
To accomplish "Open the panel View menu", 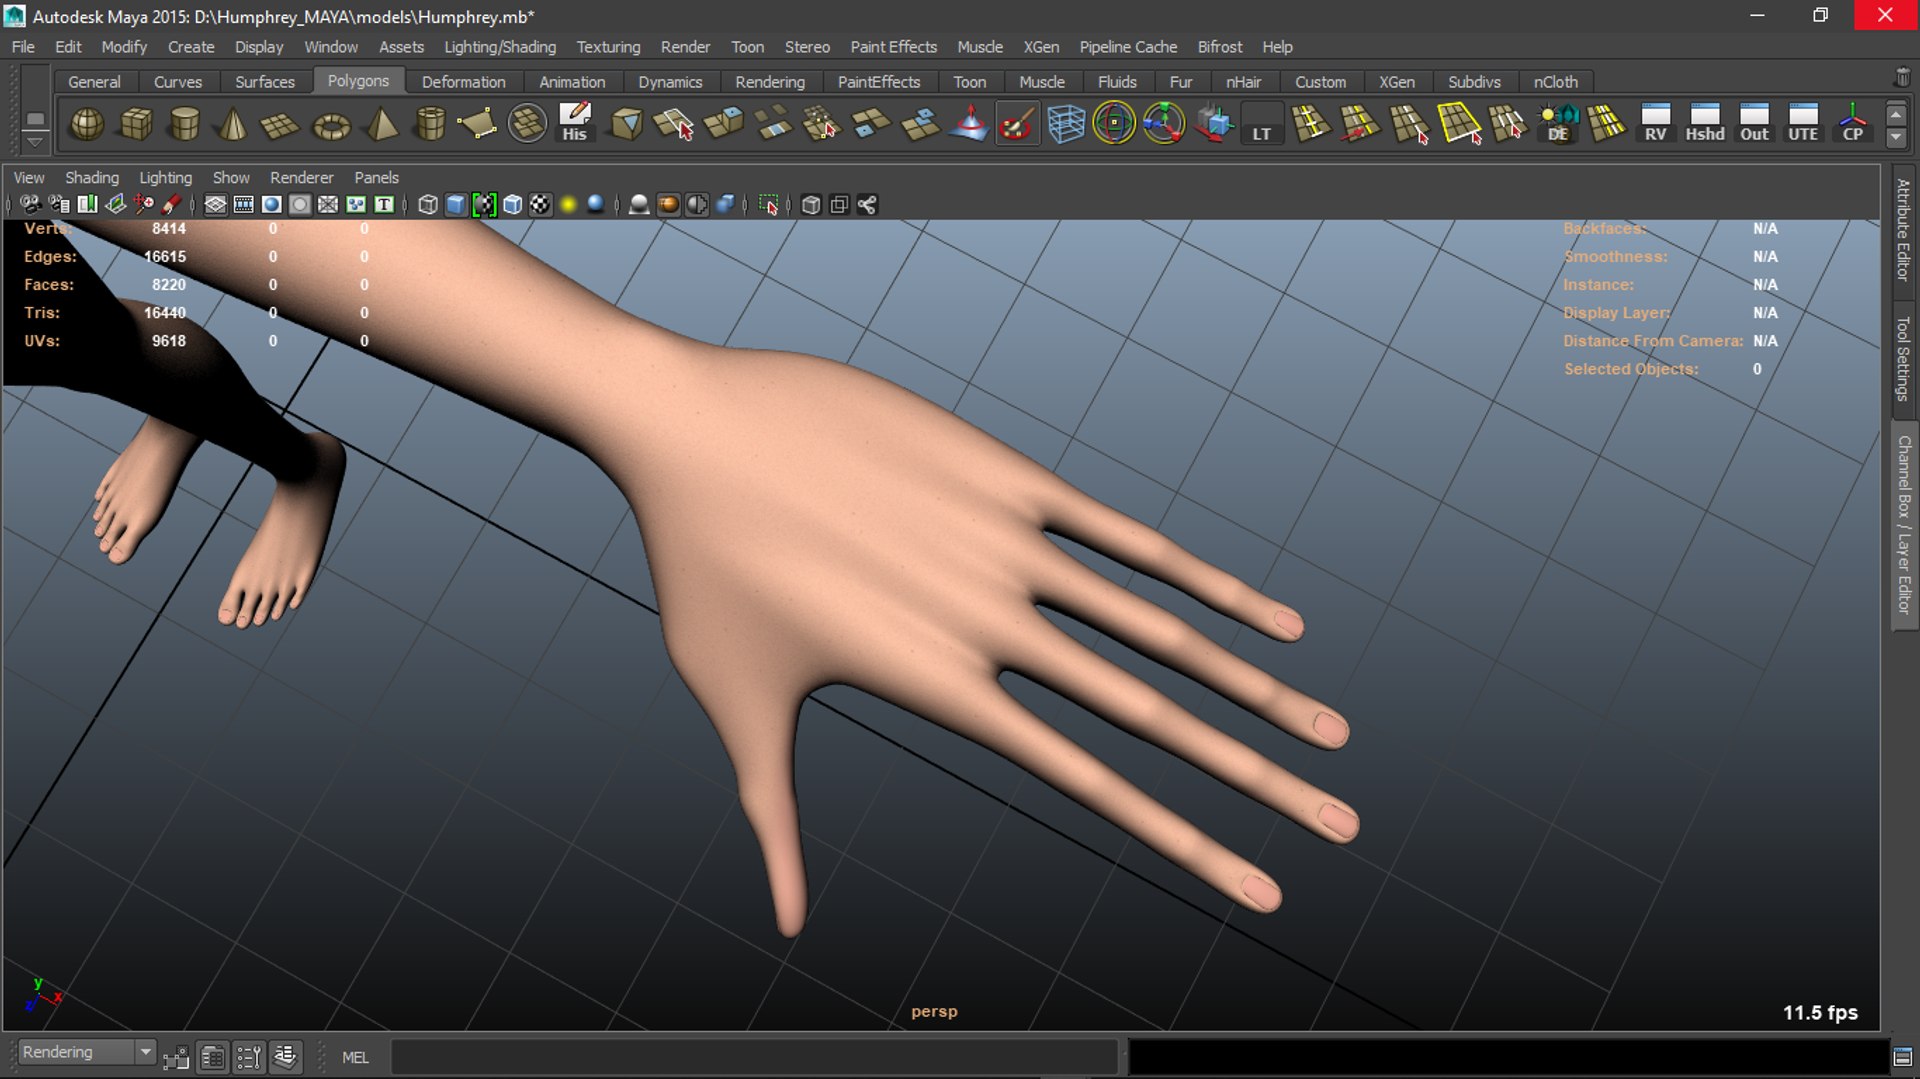I will [28, 177].
